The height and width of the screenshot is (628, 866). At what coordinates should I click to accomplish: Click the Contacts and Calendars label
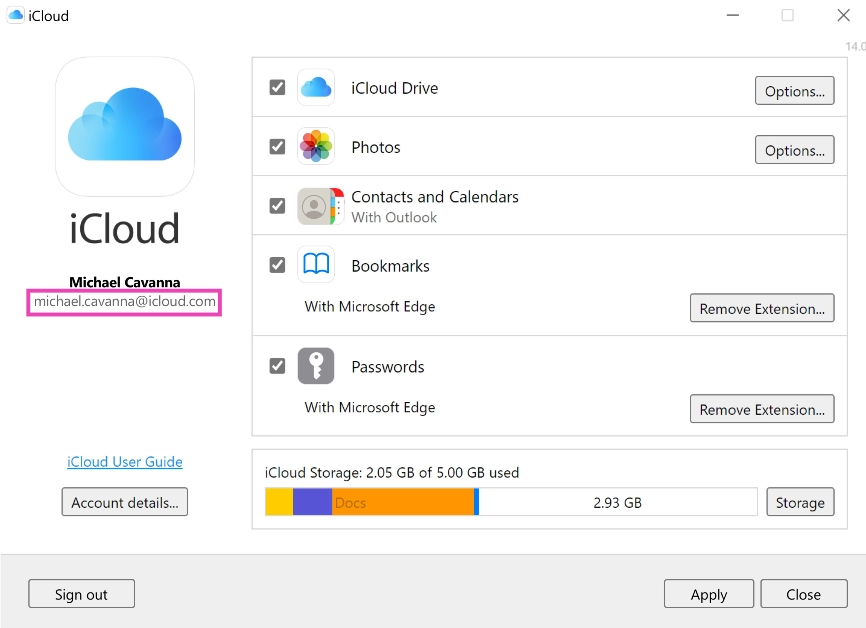coord(435,197)
